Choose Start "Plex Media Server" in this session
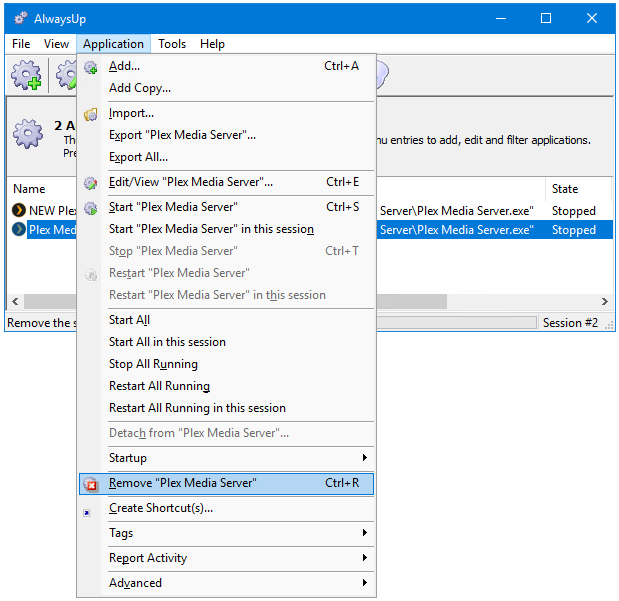Viewport: 619px width, 601px height. pyautogui.click(x=226, y=229)
